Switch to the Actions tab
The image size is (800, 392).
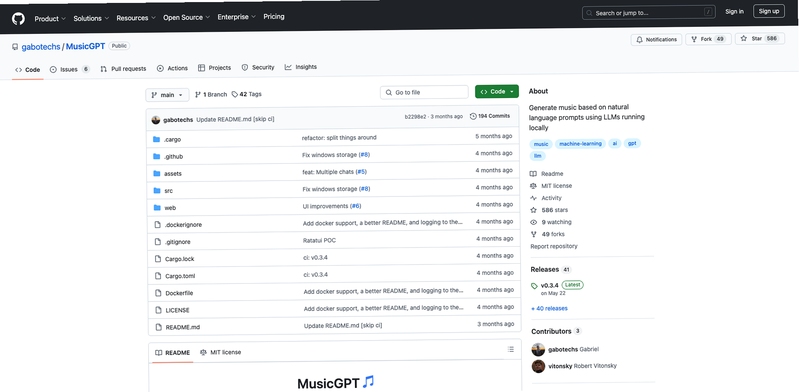point(172,68)
